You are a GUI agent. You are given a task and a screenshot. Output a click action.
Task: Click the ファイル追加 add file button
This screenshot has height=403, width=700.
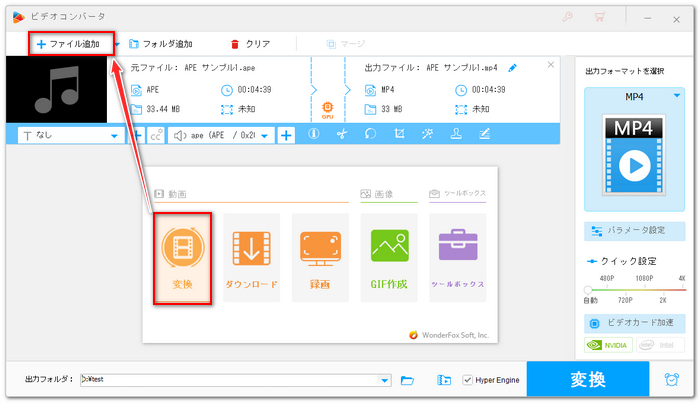pos(68,44)
